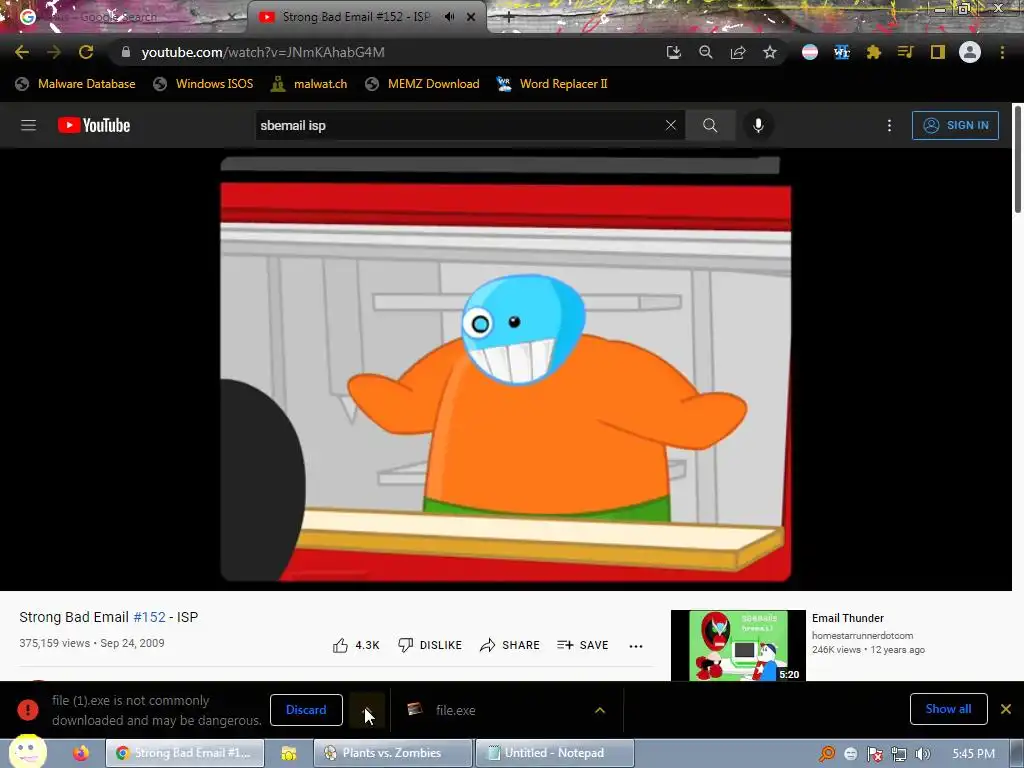Run the YouTube search with magnifier button

click(710, 125)
